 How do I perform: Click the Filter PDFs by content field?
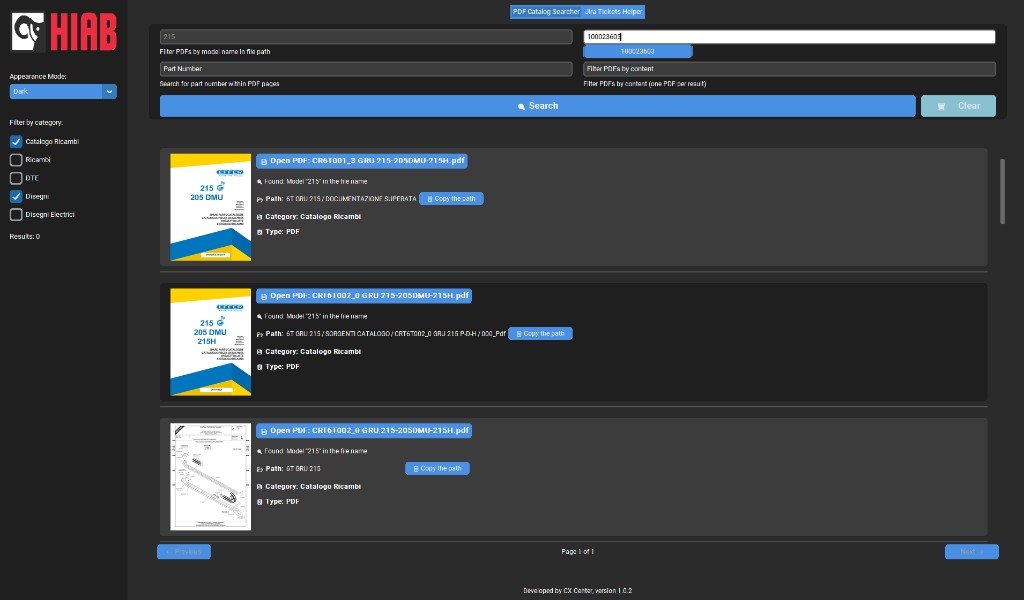[x=789, y=69]
